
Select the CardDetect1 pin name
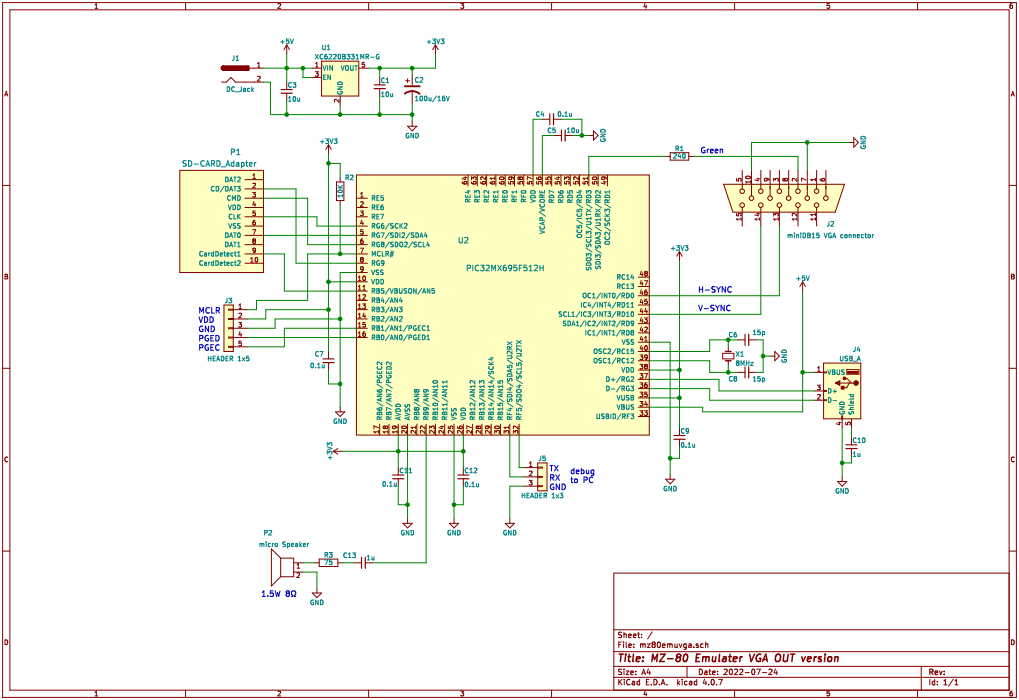[220, 253]
